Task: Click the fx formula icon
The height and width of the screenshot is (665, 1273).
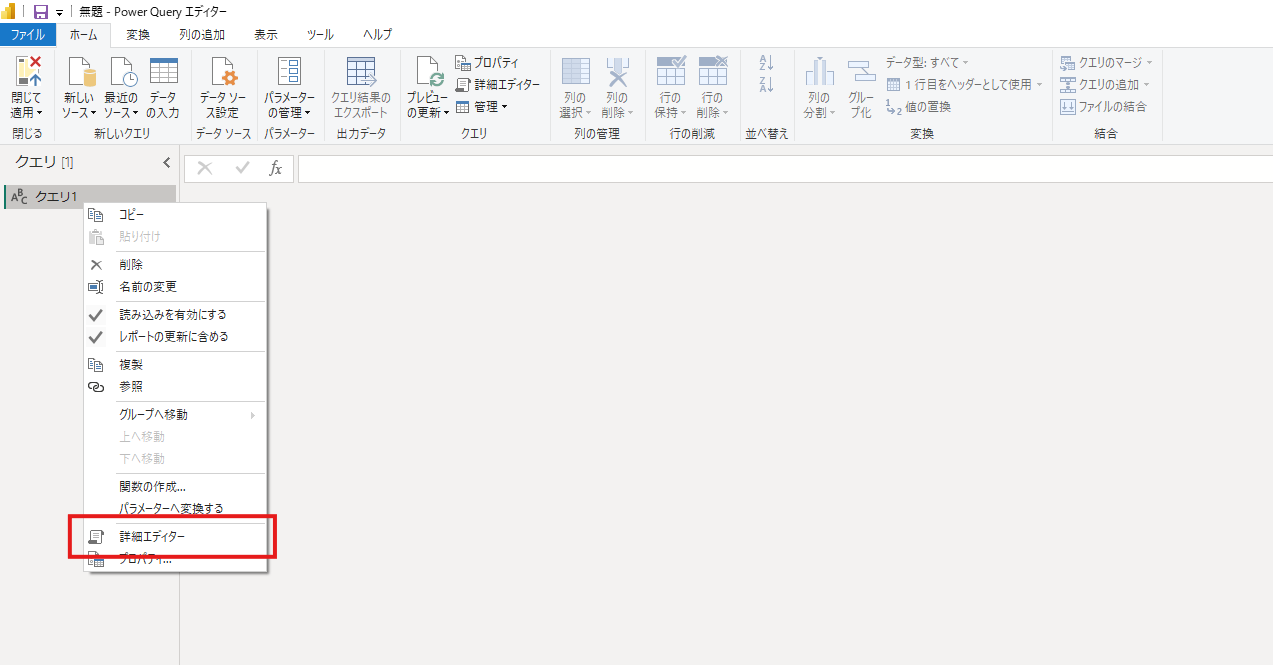Action: point(276,169)
